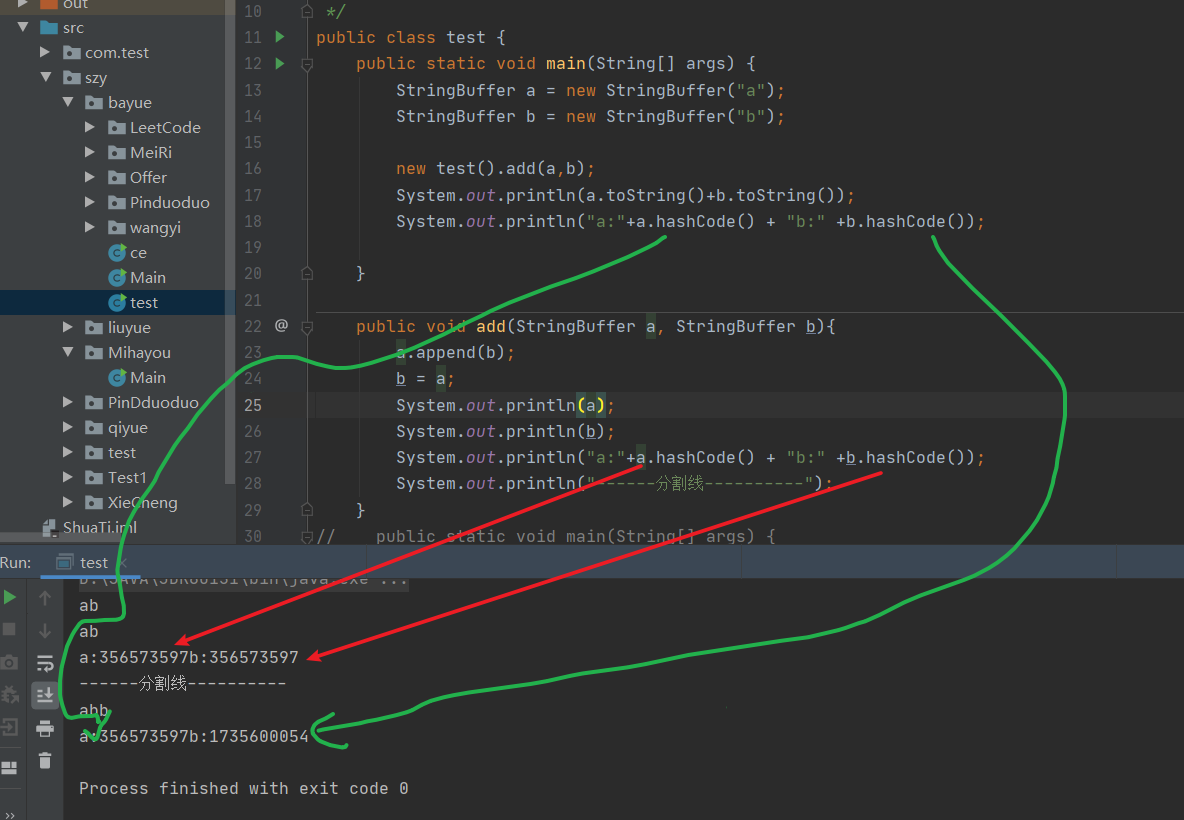Collapse the Mihayou package arrow
Viewport: 1184px width, 820px height.
coord(68,352)
